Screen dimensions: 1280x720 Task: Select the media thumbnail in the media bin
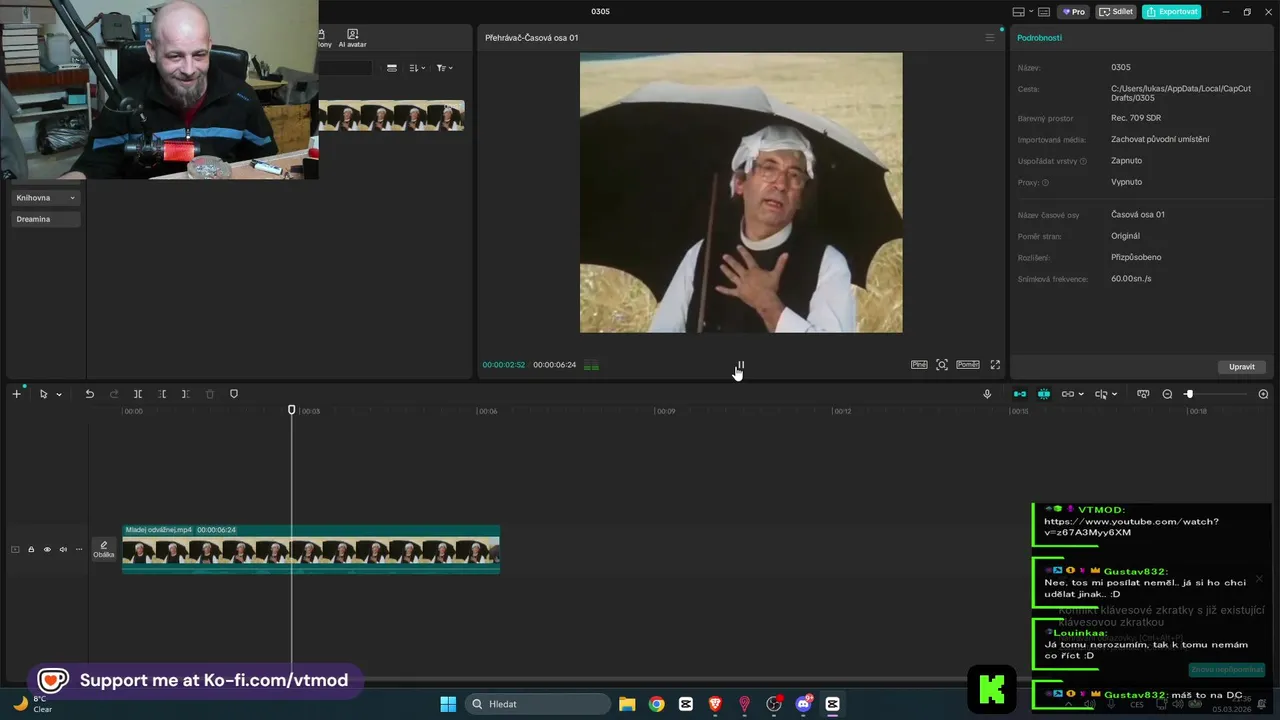pyautogui.click(x=391, y=116)
